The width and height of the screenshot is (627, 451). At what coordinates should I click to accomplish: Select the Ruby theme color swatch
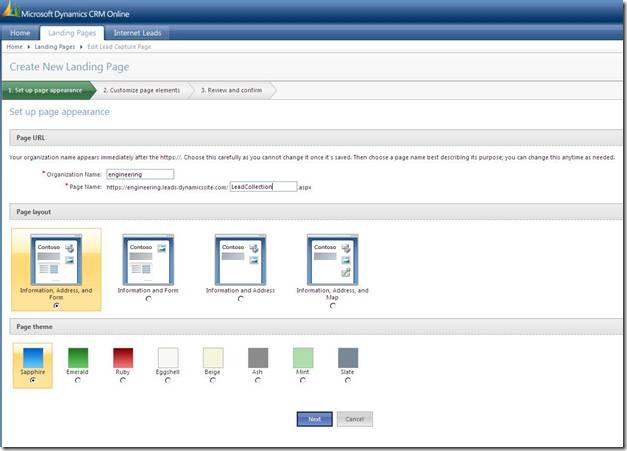click(123, 357)
